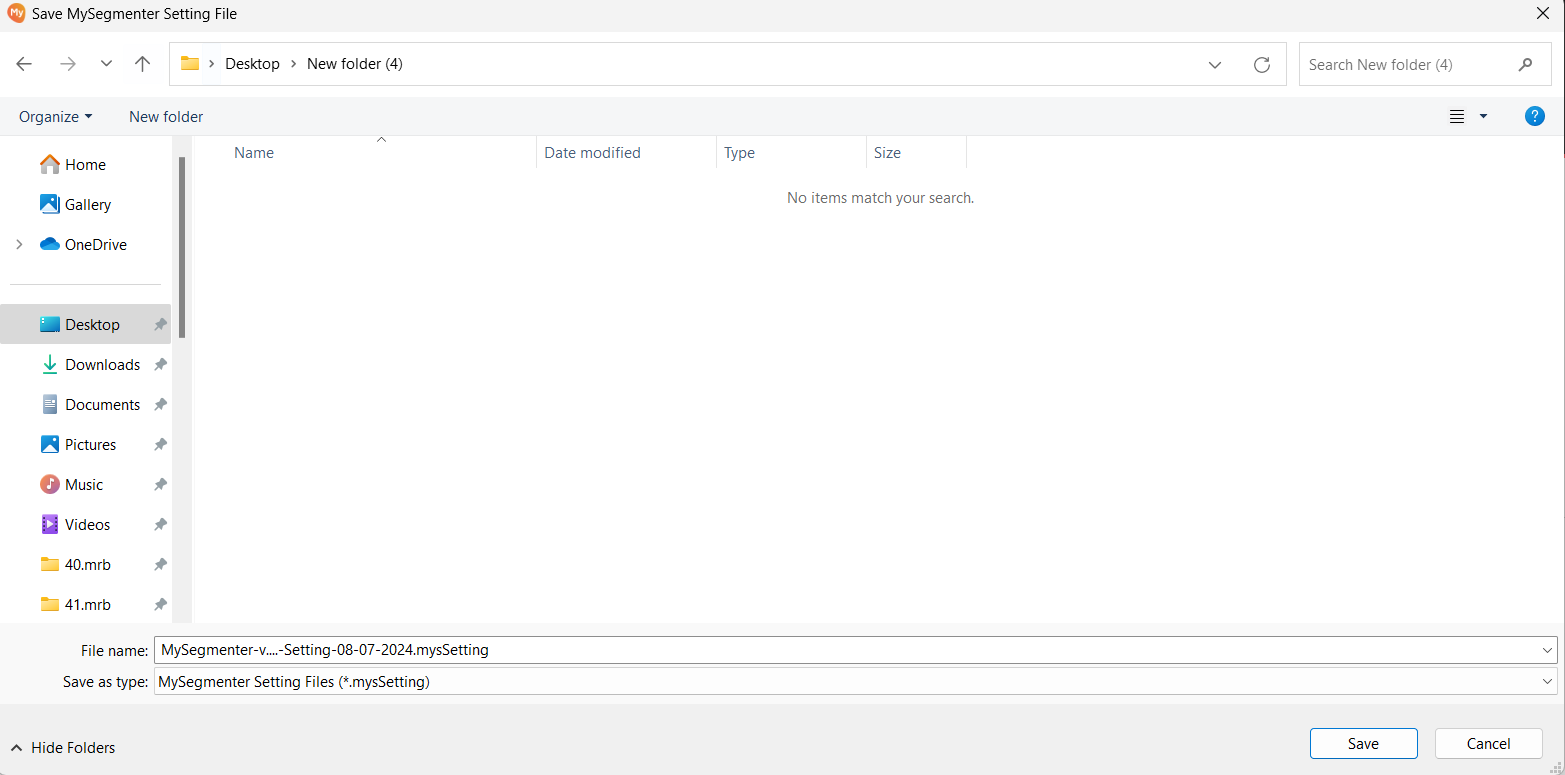The image size is (1565, 775).
Task: Open the view options dropdown arrow
Action: (1483, 117)
